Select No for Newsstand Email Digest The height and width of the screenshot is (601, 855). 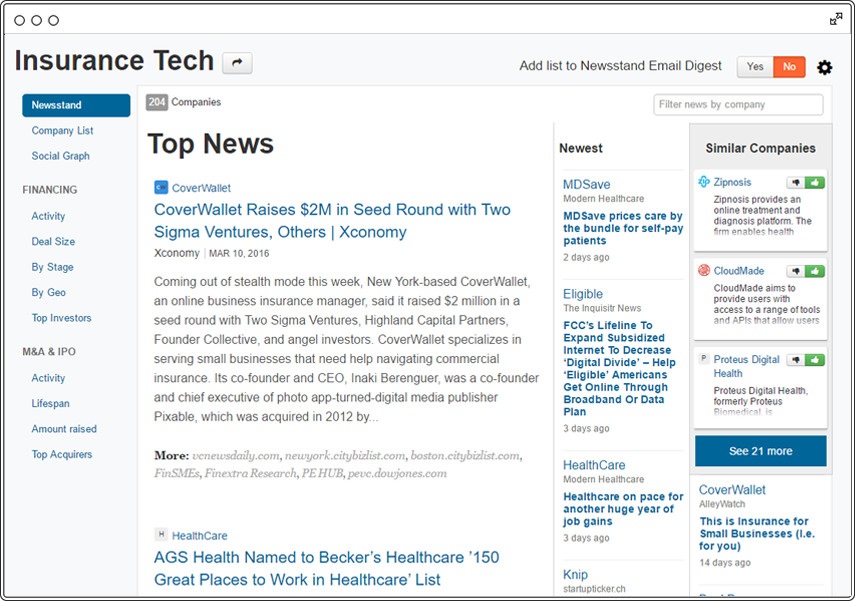point(789,67)
